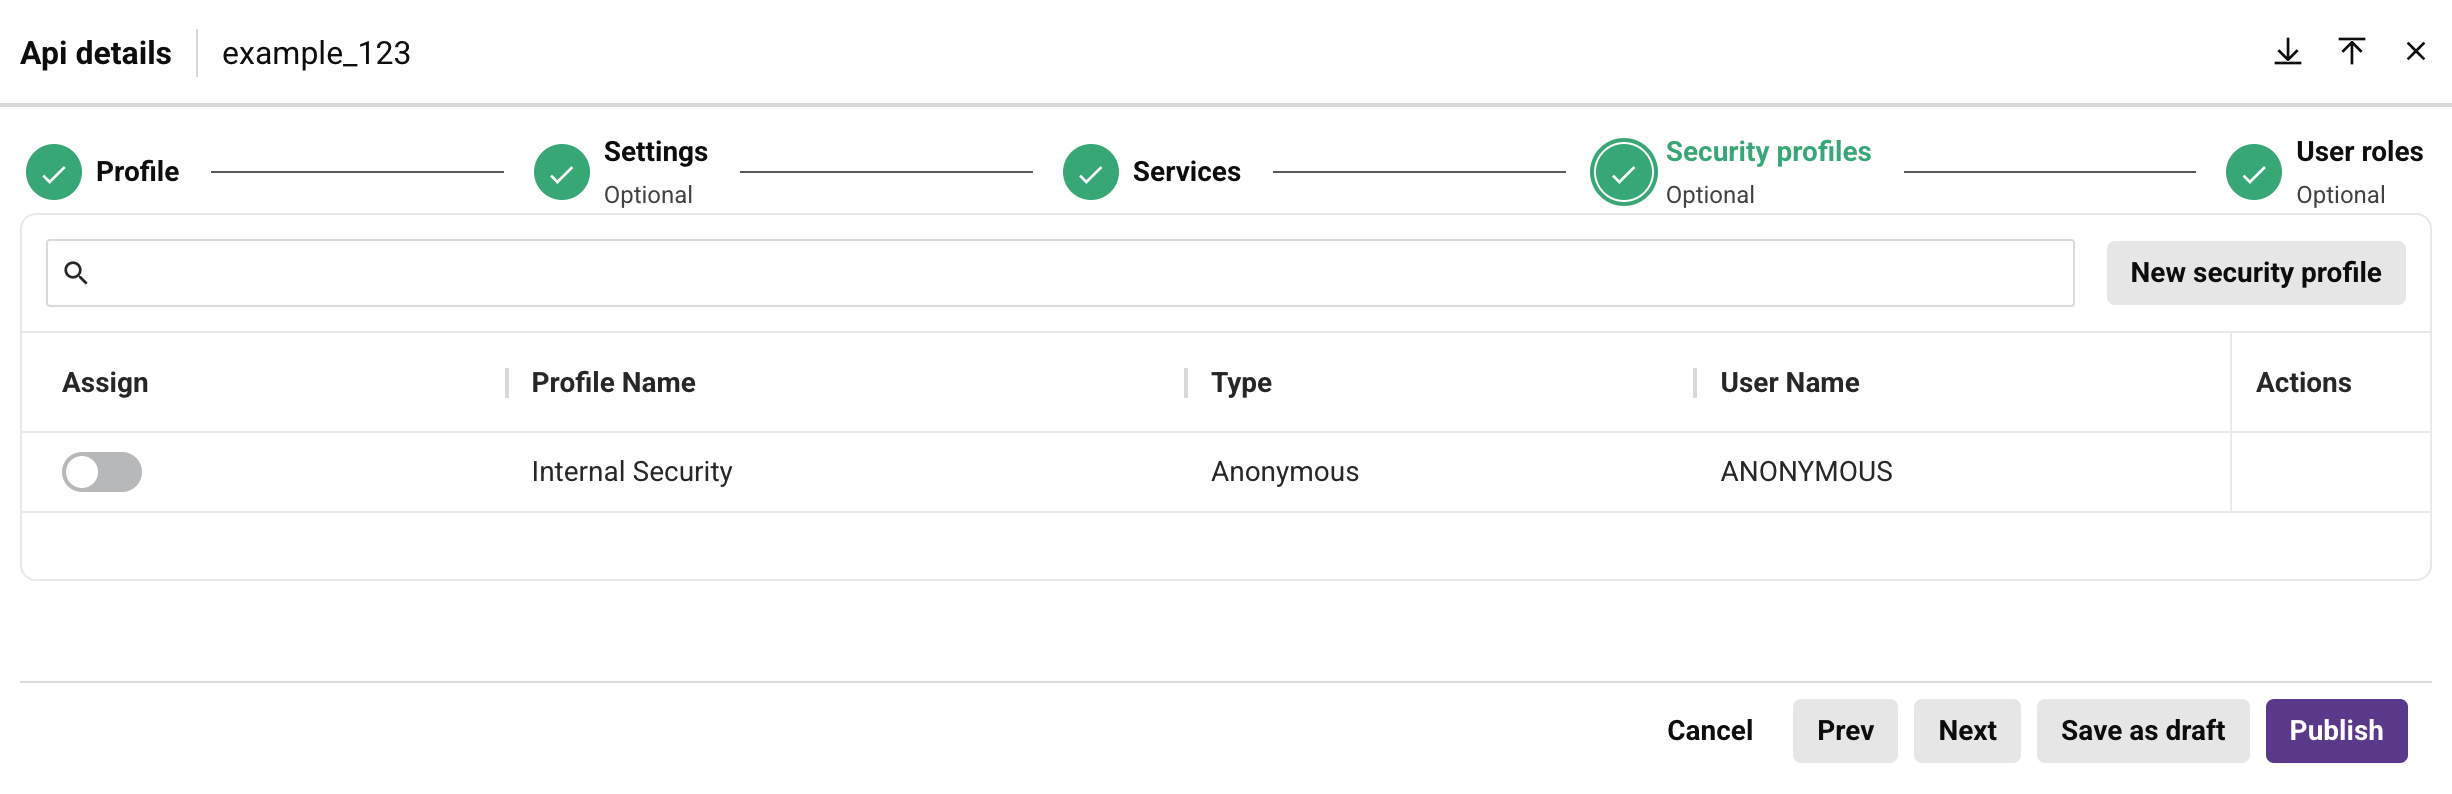
Task: Click the upload/export icon in the header
Action: click(x=2352, y=52)
